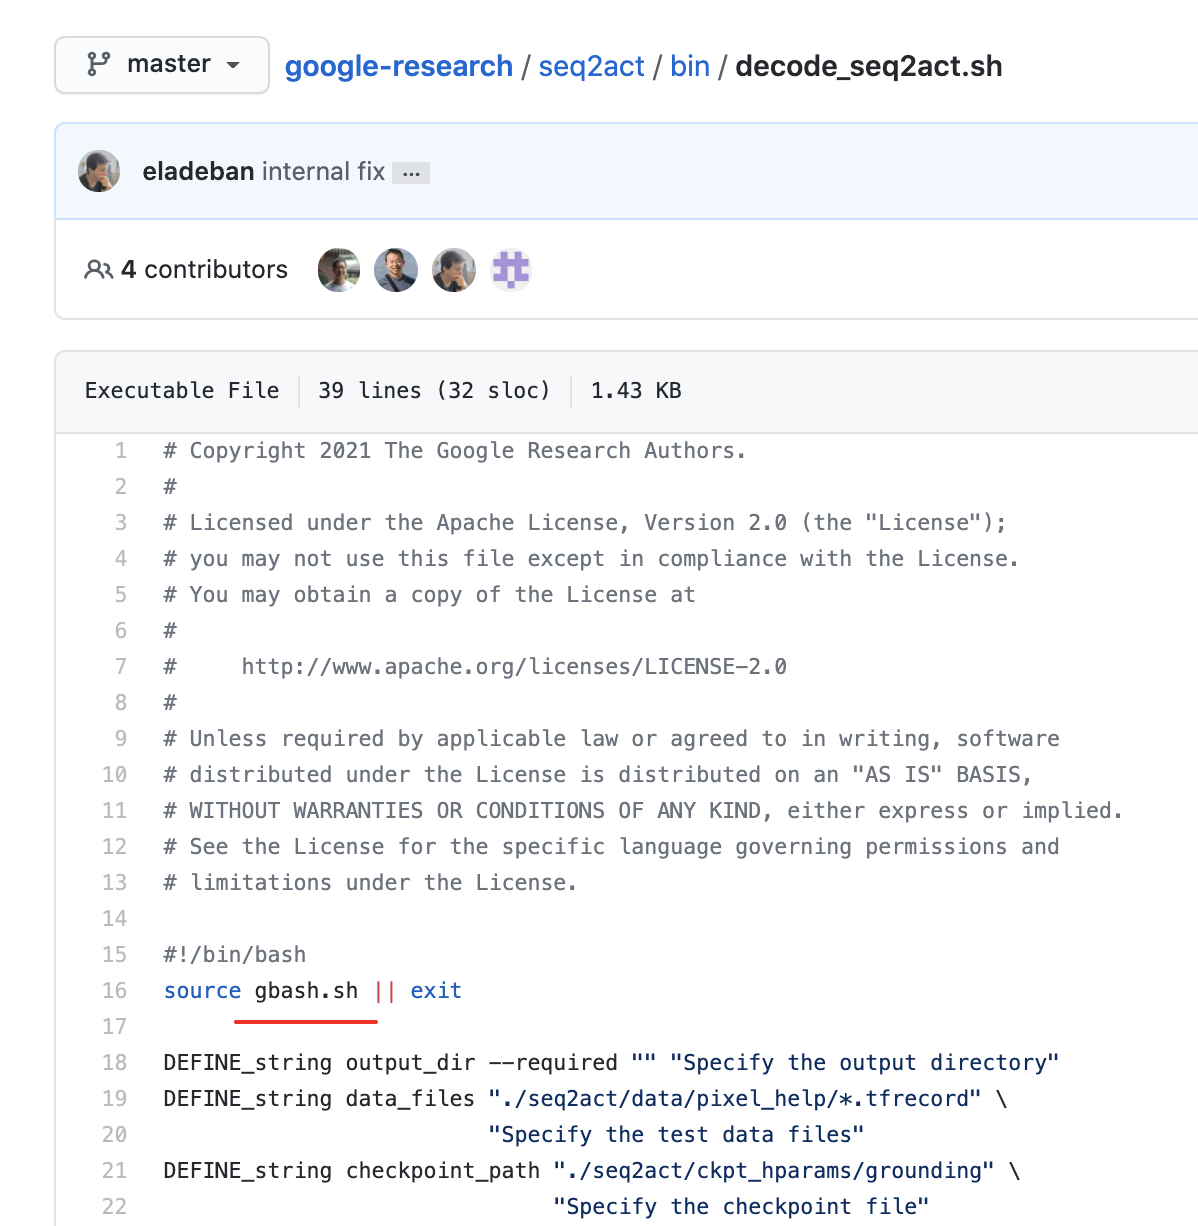Click the branch icon on the master button
1198x1226 pixels.
click(97, 64)
